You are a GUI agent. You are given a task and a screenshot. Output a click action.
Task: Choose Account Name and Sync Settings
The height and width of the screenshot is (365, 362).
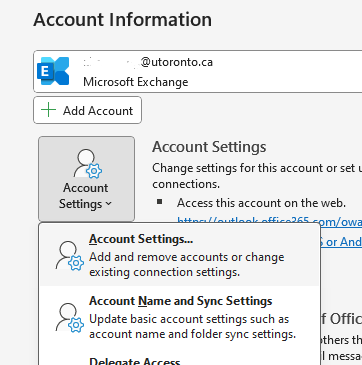[x=180, y=317]
